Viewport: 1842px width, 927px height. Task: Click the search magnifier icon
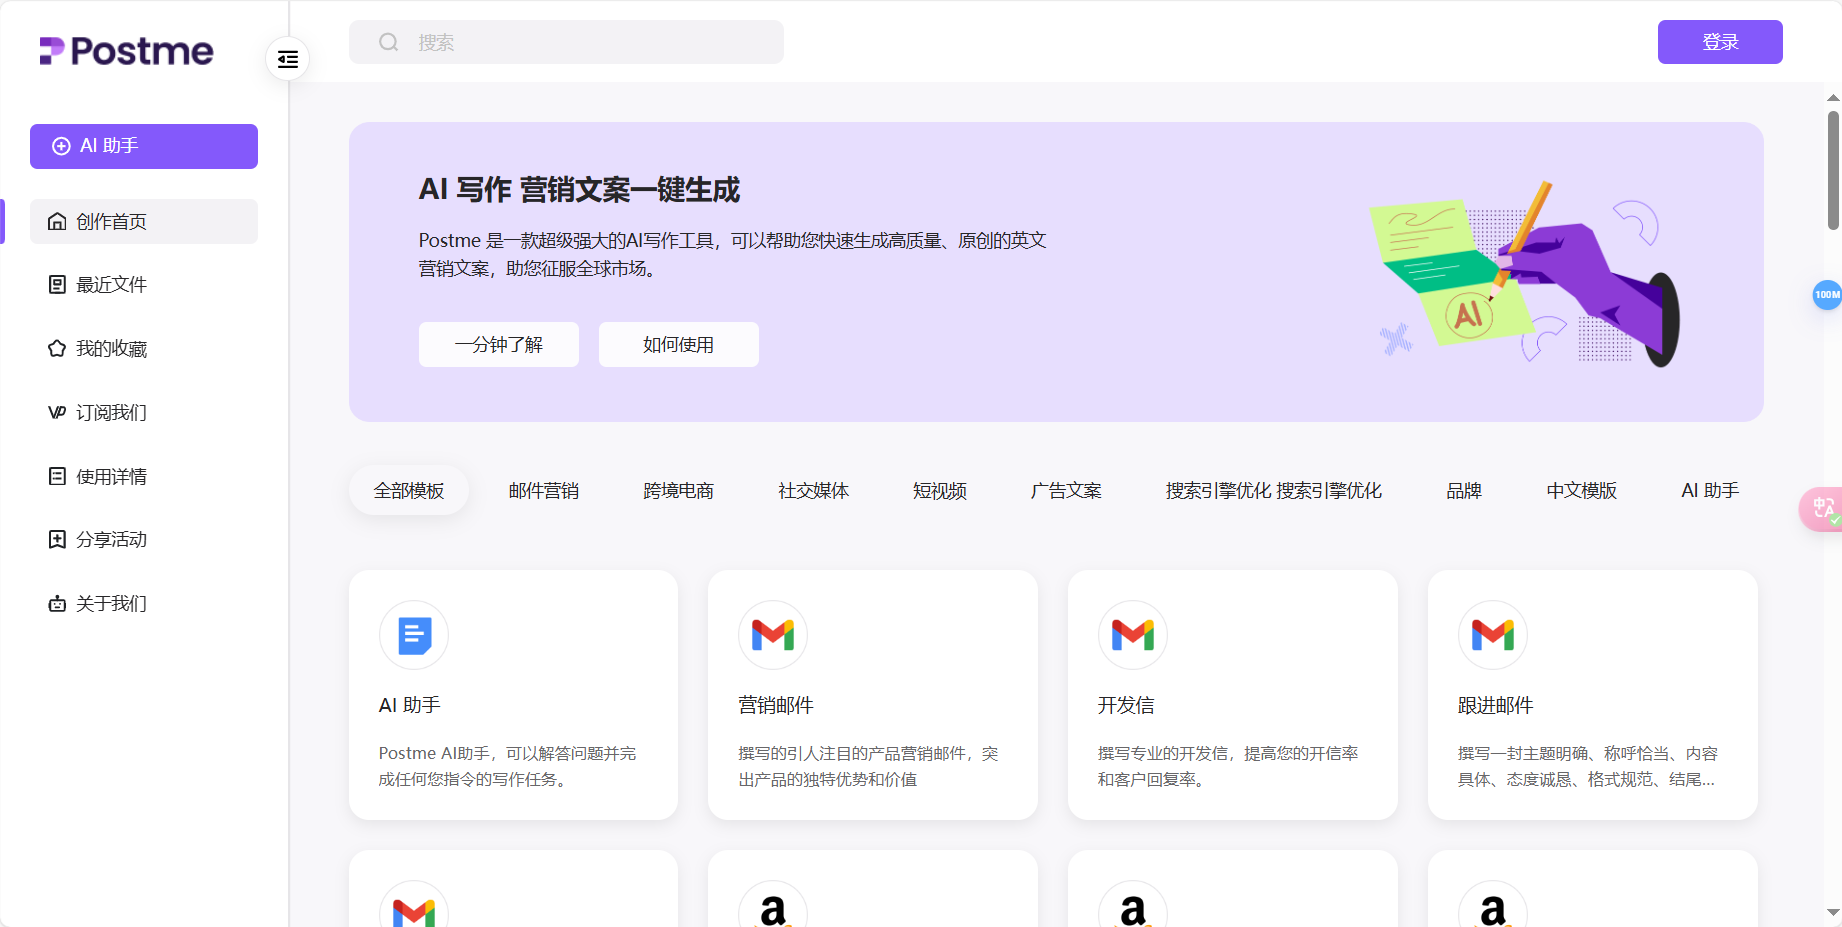tap(389, 42)
